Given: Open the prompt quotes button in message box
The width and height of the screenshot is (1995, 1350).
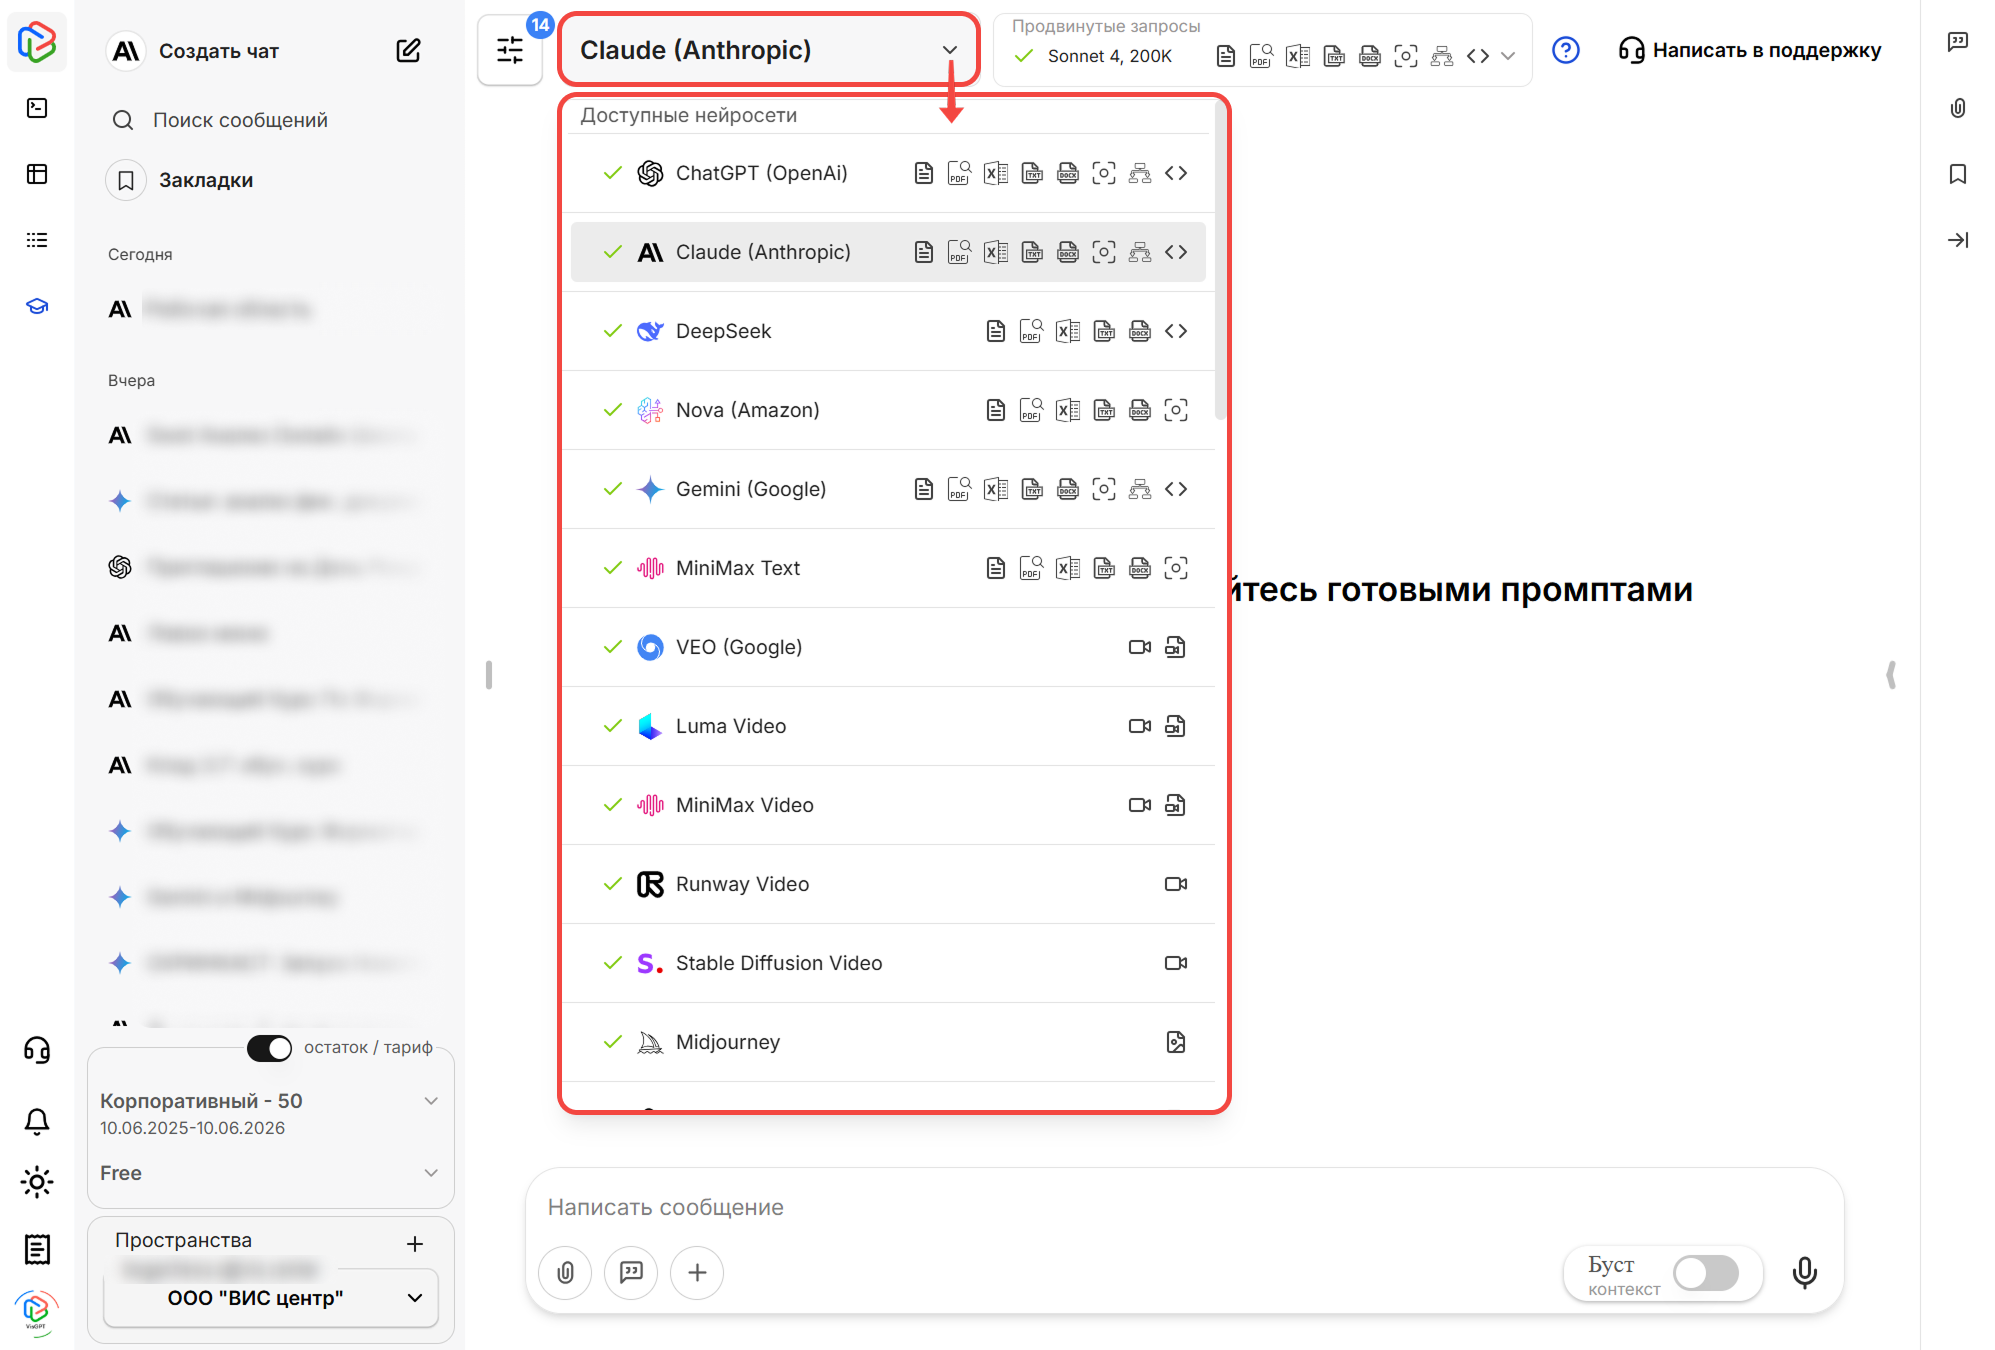Looking at the screenshot, I should 631,1272.
